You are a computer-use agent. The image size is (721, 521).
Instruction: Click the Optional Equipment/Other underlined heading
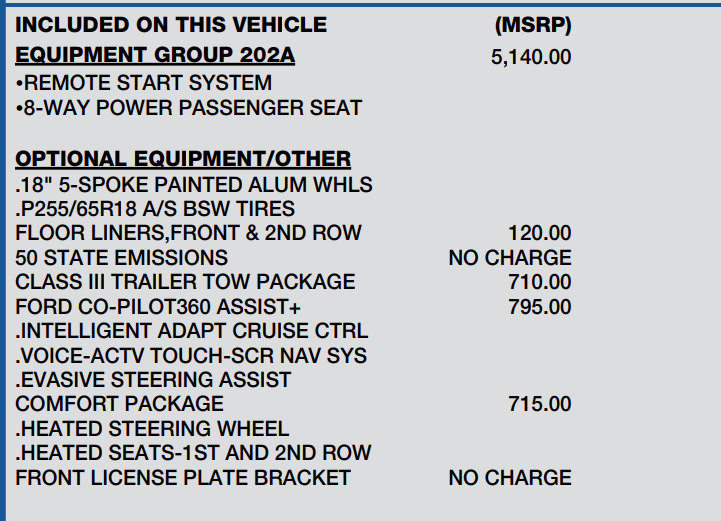click(x=183, y=159)
